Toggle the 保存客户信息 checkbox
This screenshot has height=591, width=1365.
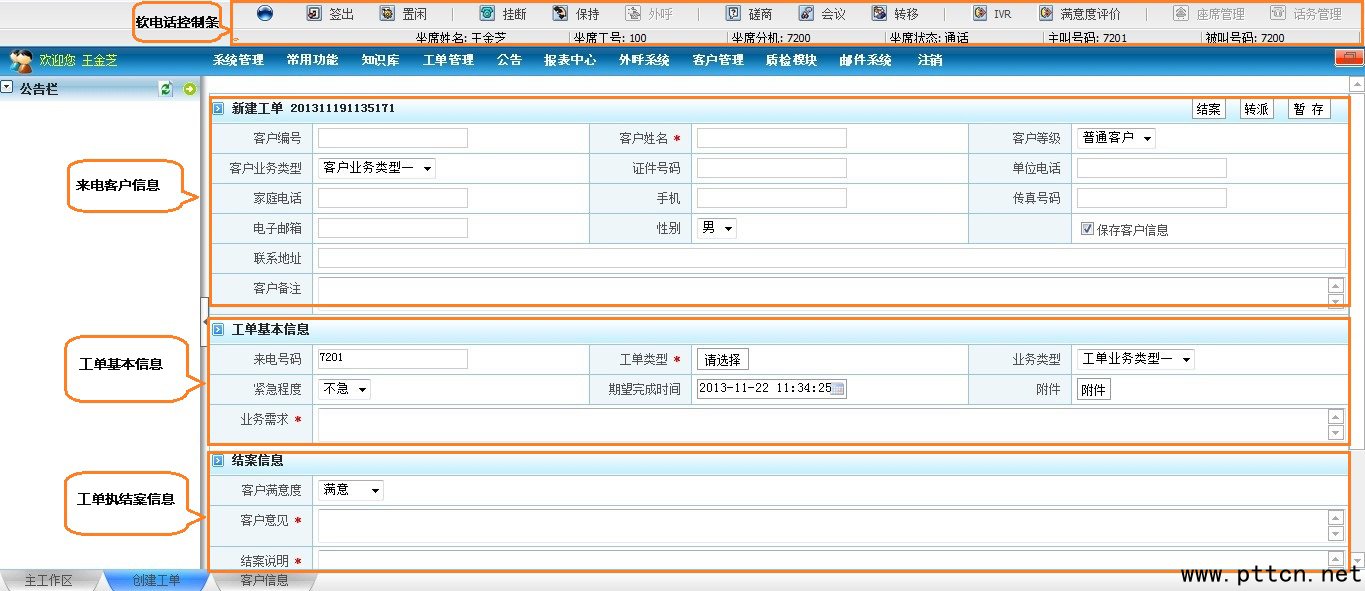click(x=1087, y=229)
